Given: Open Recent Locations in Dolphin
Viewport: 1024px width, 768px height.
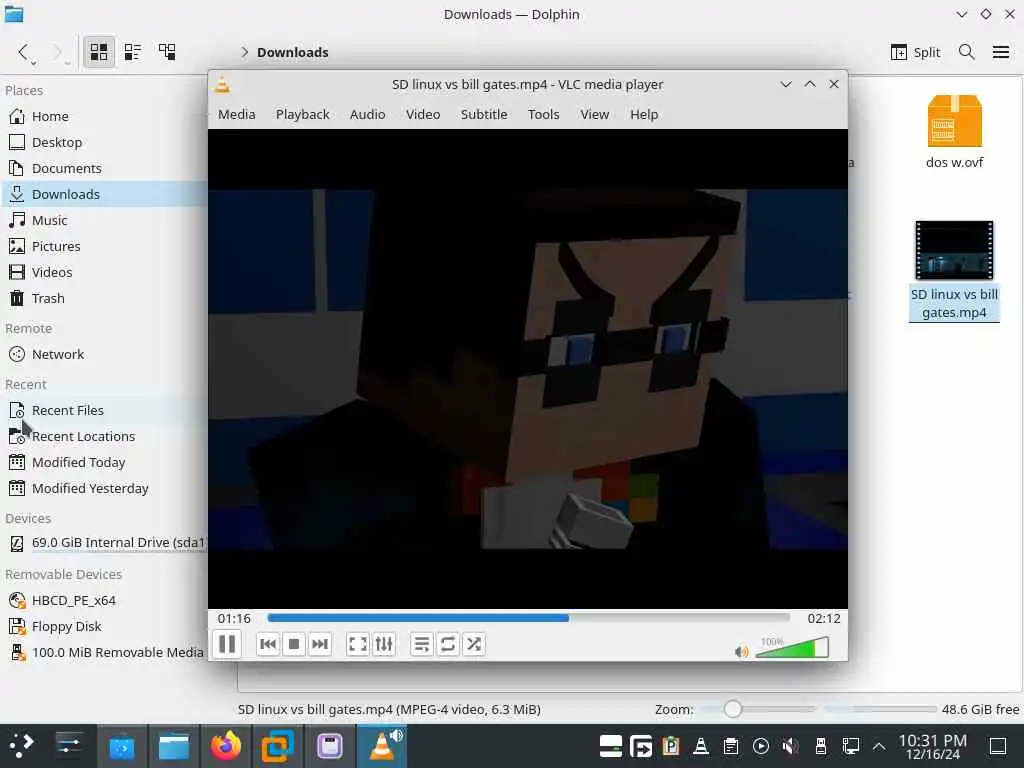Looking at the screenshot, I should point(104,436).
